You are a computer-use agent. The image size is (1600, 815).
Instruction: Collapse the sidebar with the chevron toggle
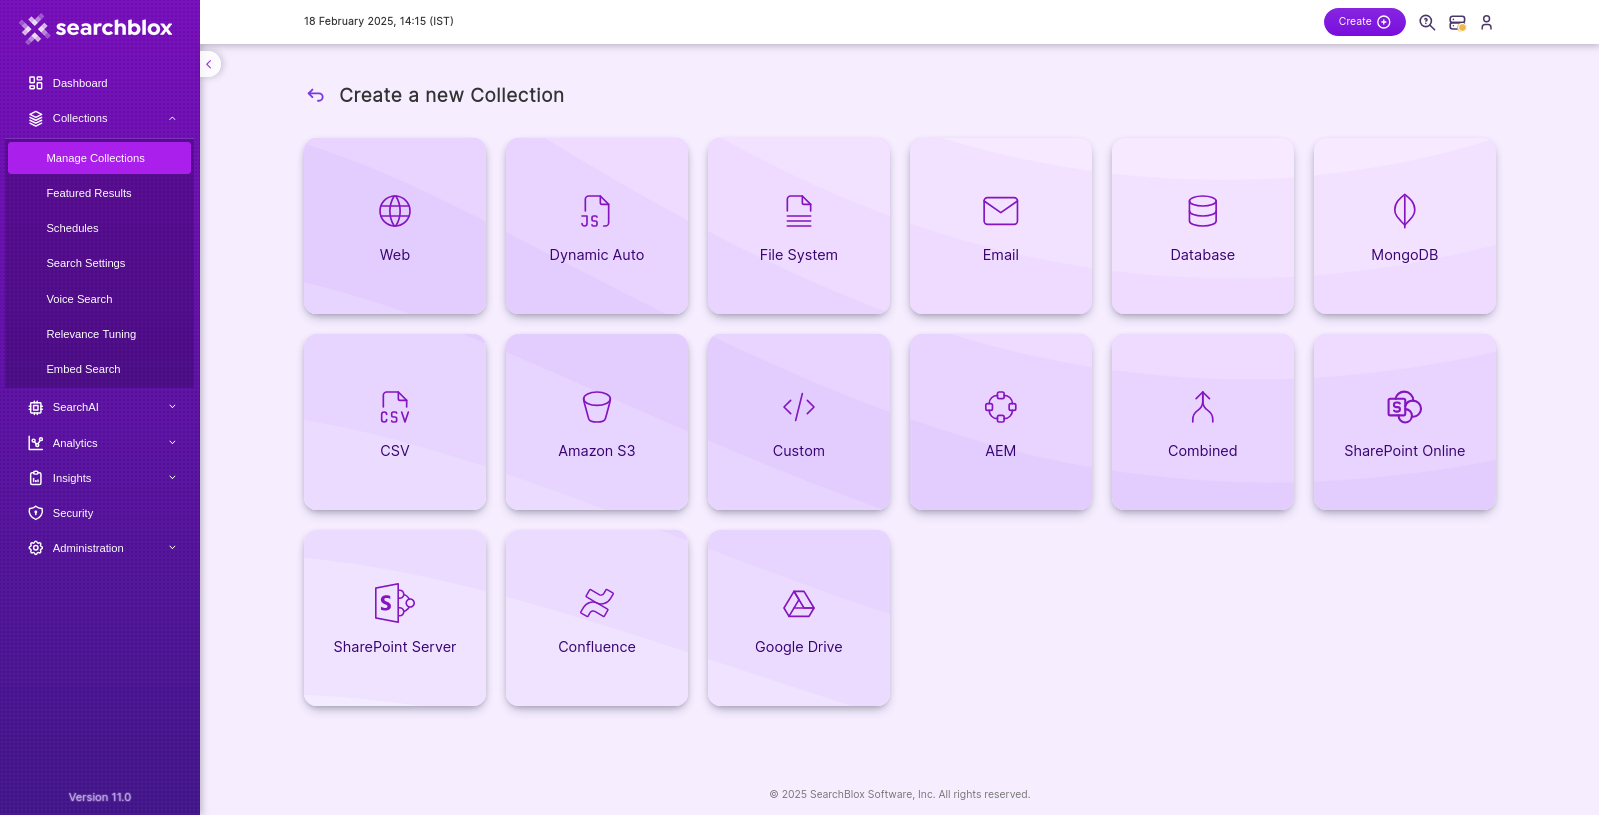209,64
